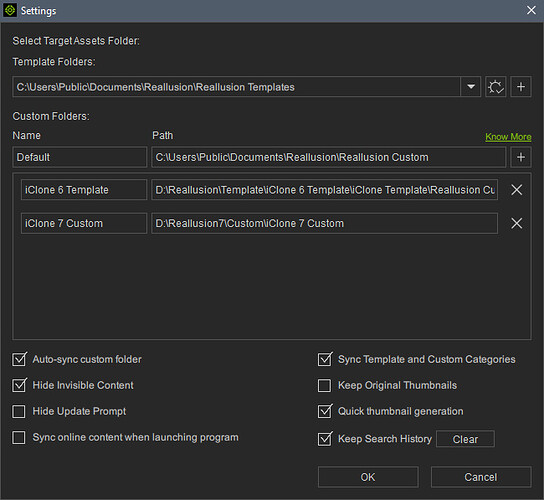Image resolution: width=544 pixels, height=500 pixels.
Task: Open the Know More link
Action: tap(508, 137)
